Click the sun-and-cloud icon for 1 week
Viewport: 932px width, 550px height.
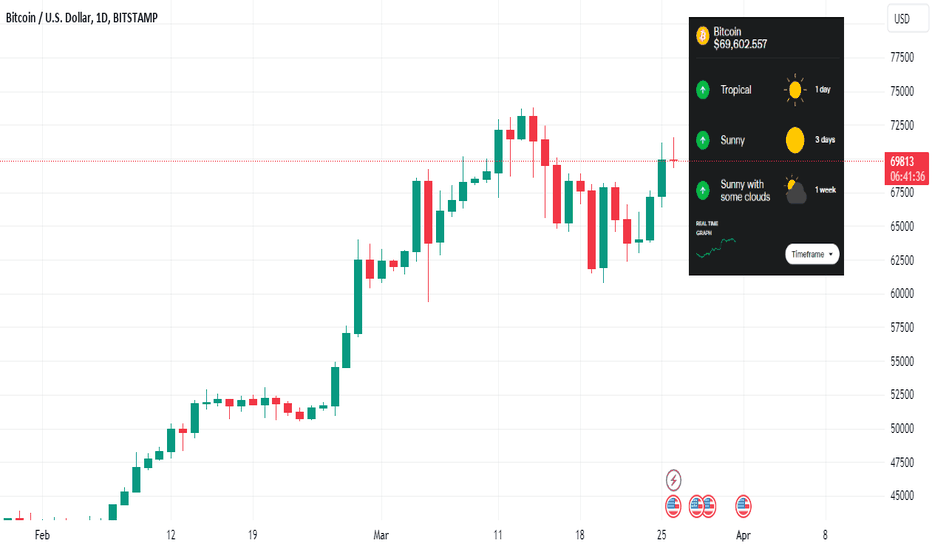click(x=795, y=190)
